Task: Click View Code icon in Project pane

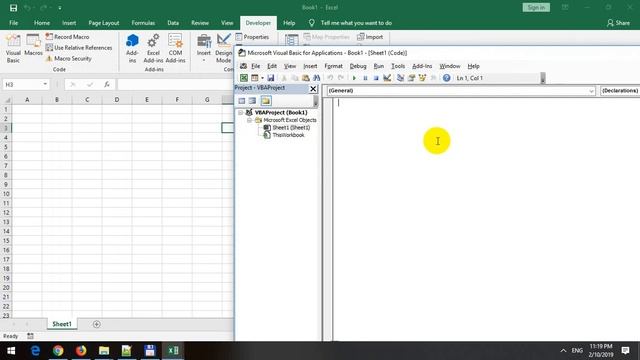Action: [242, 100]
